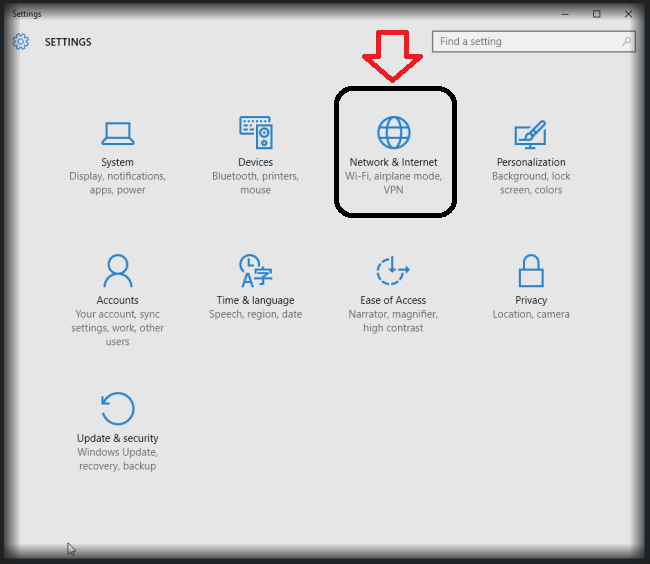The image size is (650, 564).
Task: Click 'Narrator, magnifier, high contrast' description
Action: click(x=393, y=321)
